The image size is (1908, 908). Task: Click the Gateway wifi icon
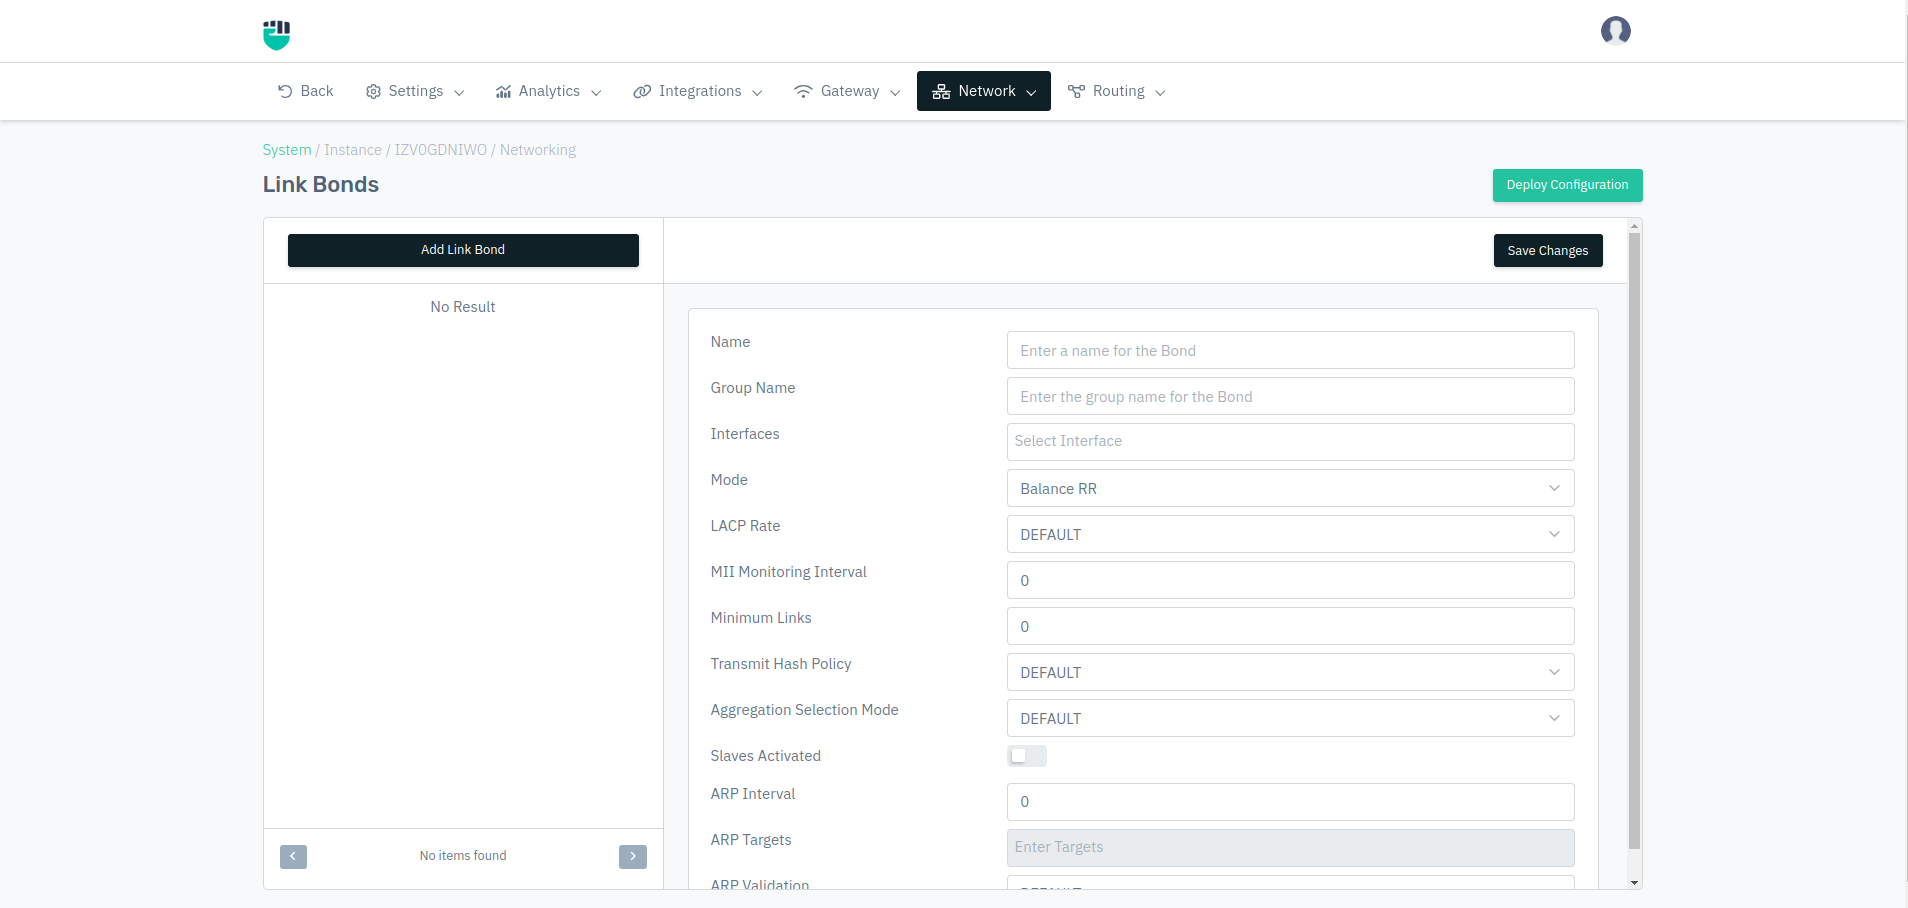pyautogui.click(x=803, y=91)
